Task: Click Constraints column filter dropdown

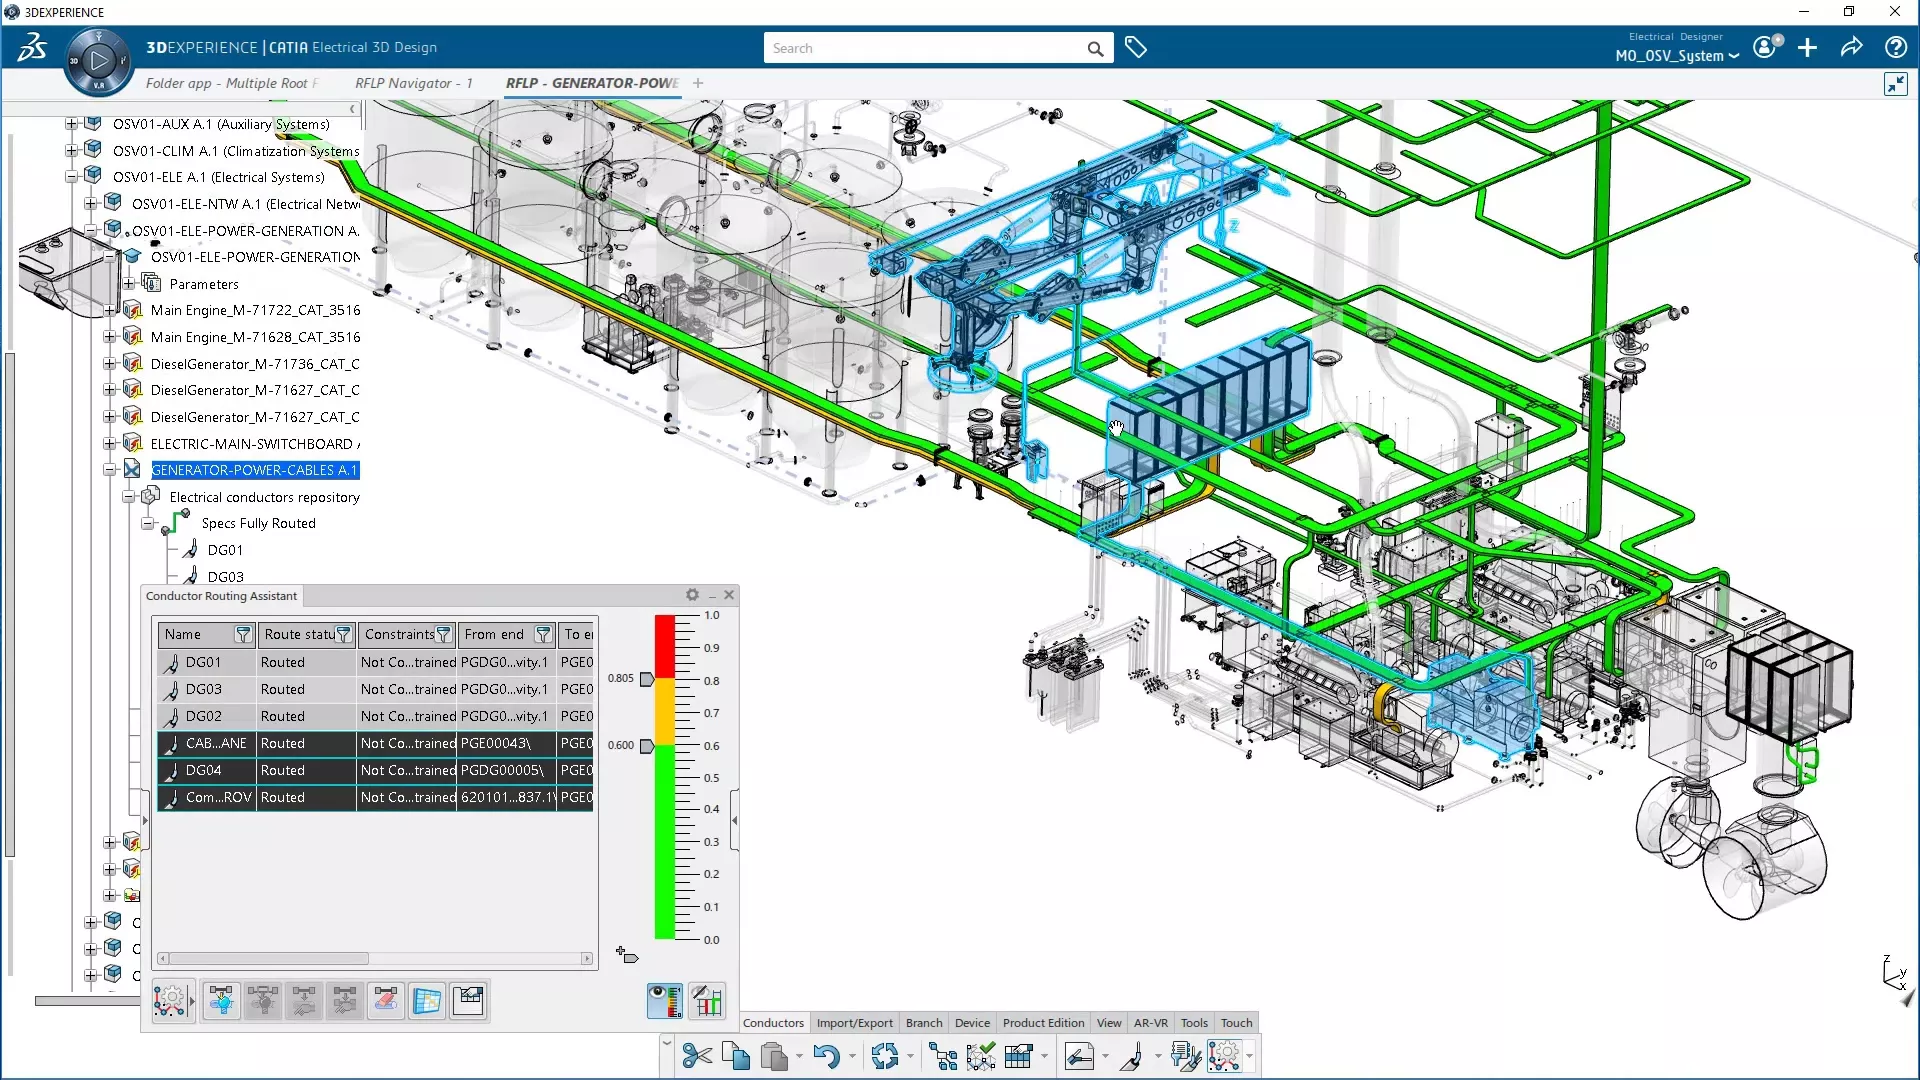Action: click(x=444, y=634)
